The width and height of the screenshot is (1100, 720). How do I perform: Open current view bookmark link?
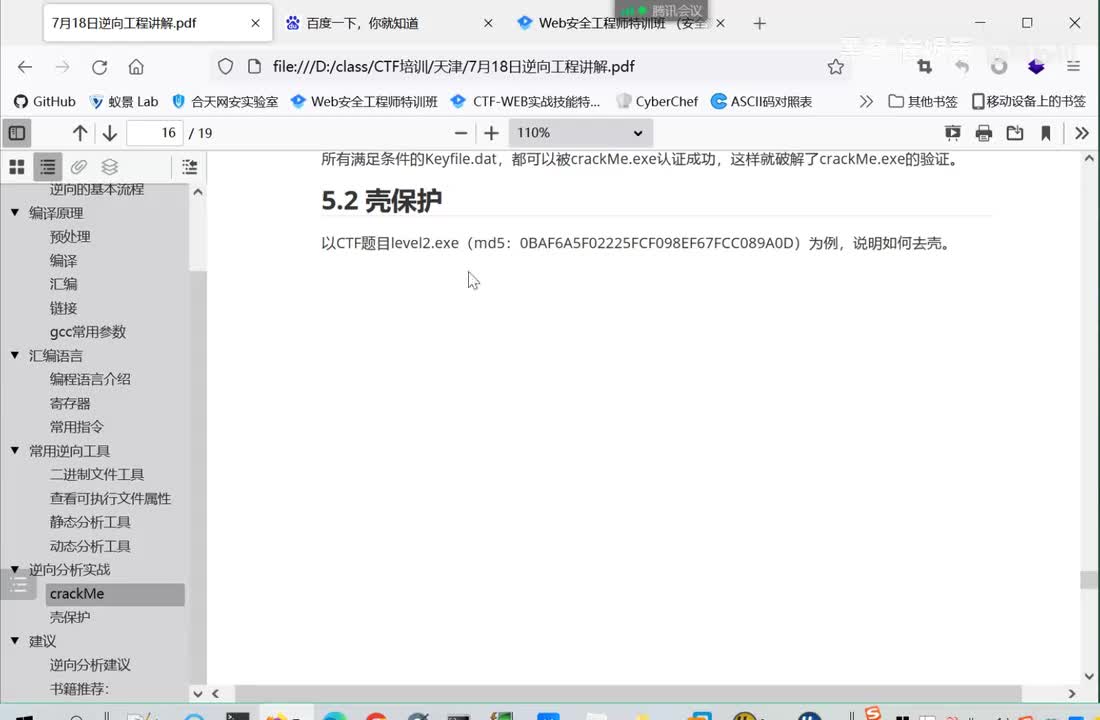(x=1045, y=133)
